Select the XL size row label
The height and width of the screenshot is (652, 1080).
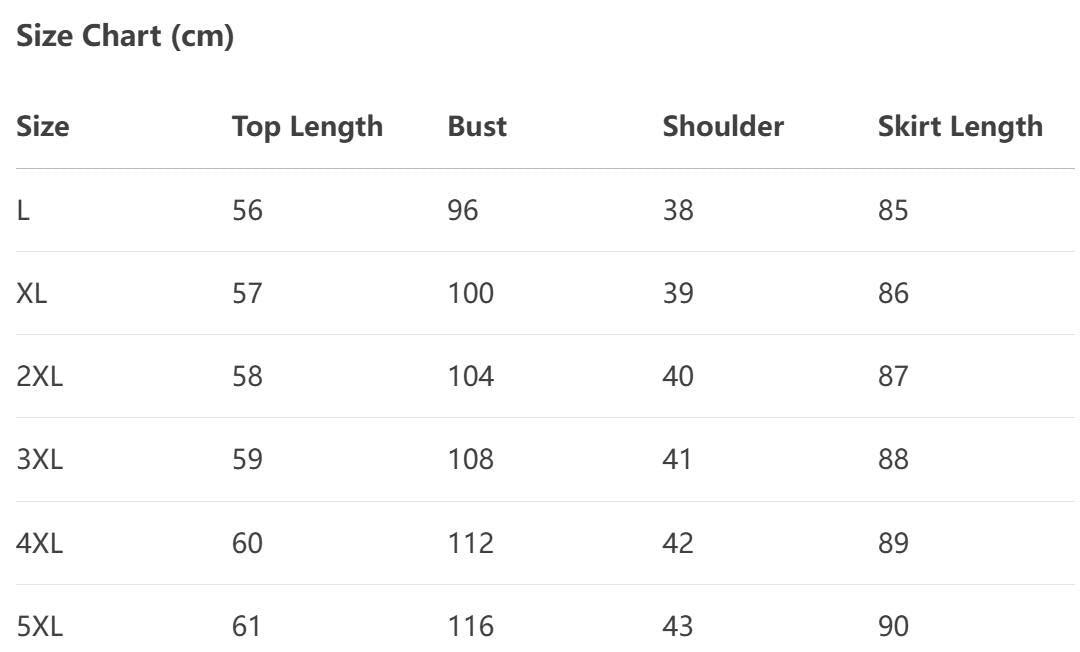click(32, 294)
